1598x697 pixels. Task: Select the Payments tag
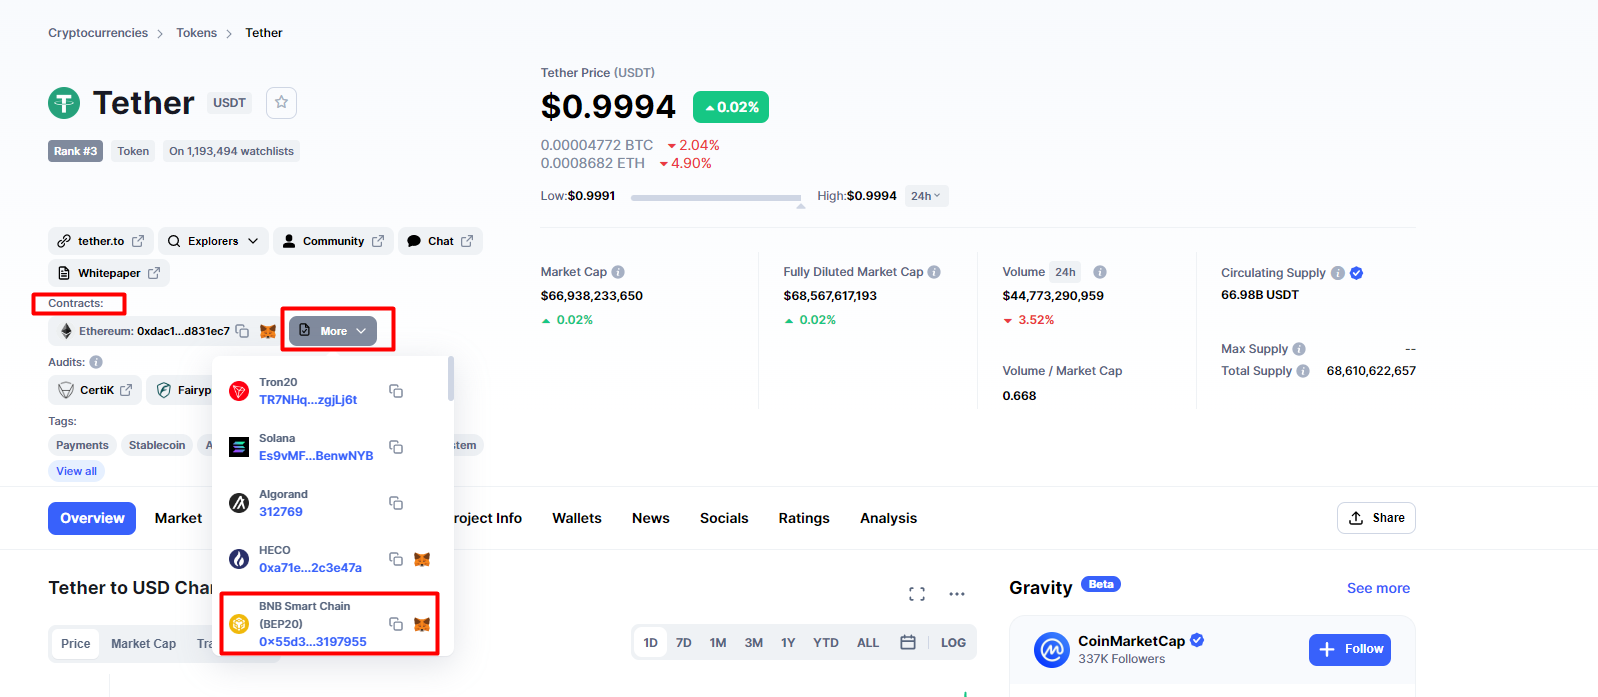coord(82,445)
